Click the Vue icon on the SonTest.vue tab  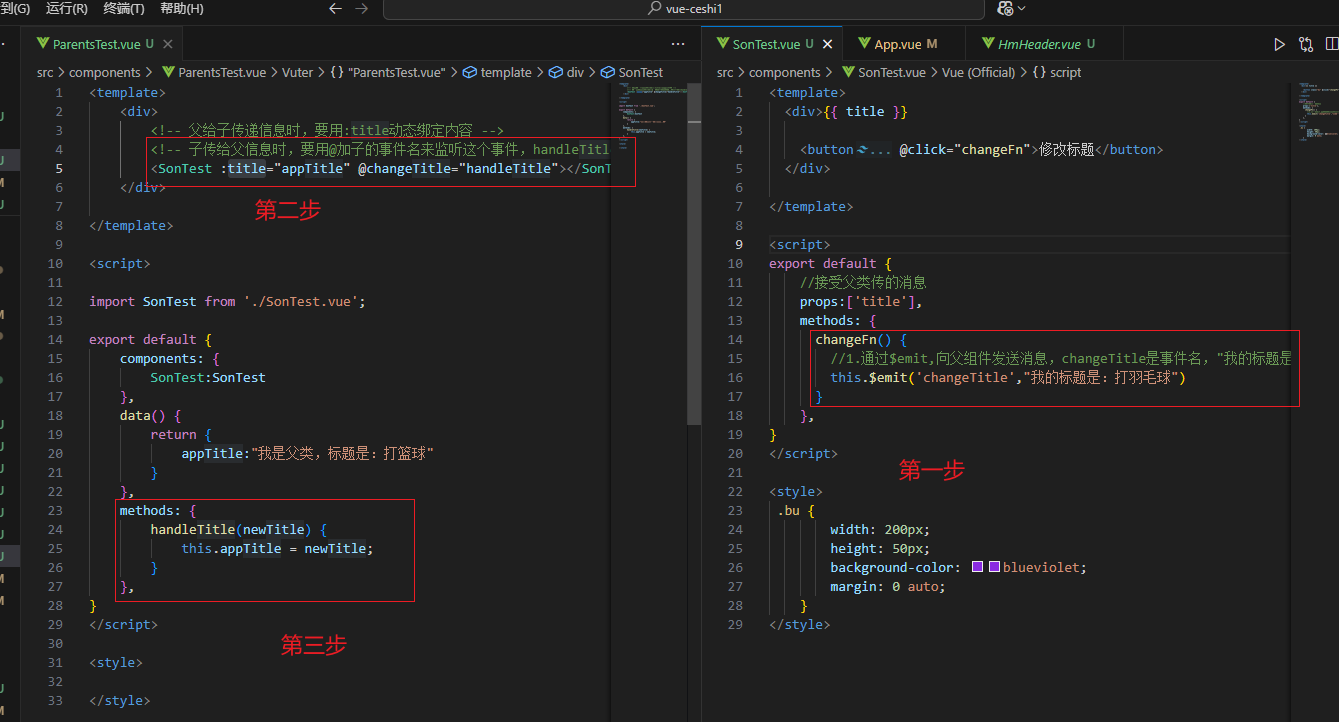tap(722, 44)
